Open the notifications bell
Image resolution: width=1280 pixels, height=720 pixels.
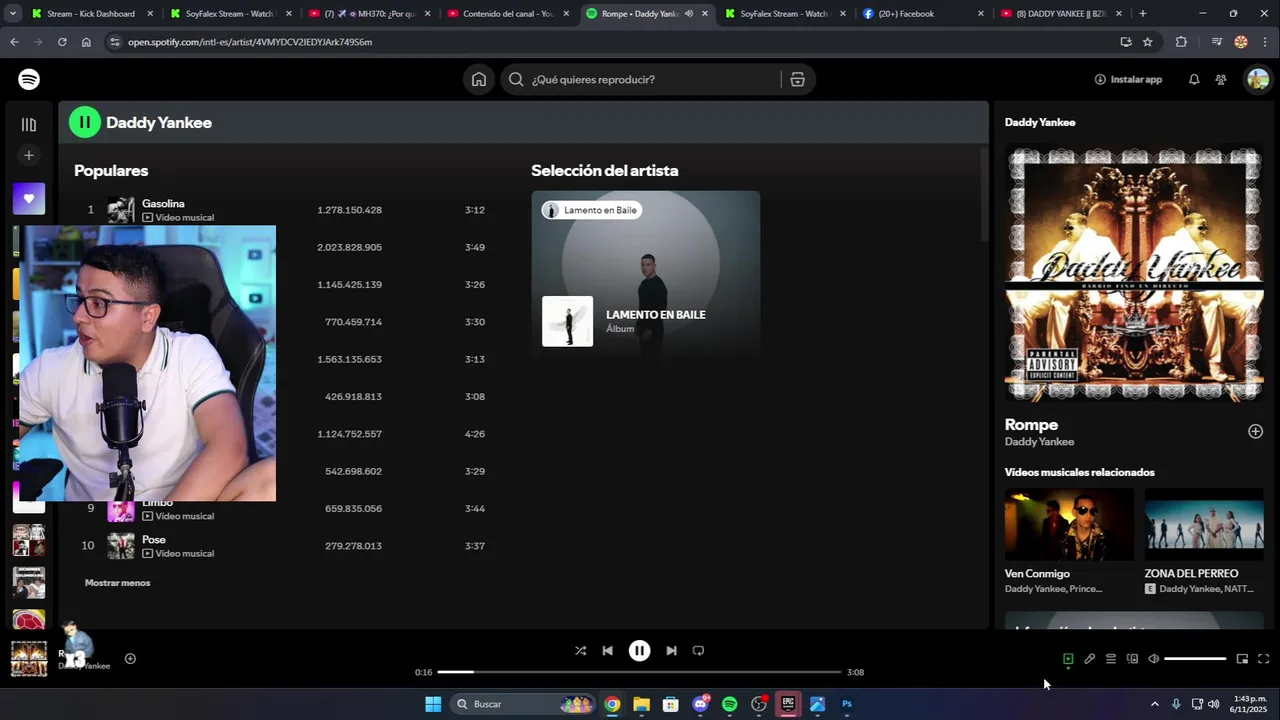1194,79
